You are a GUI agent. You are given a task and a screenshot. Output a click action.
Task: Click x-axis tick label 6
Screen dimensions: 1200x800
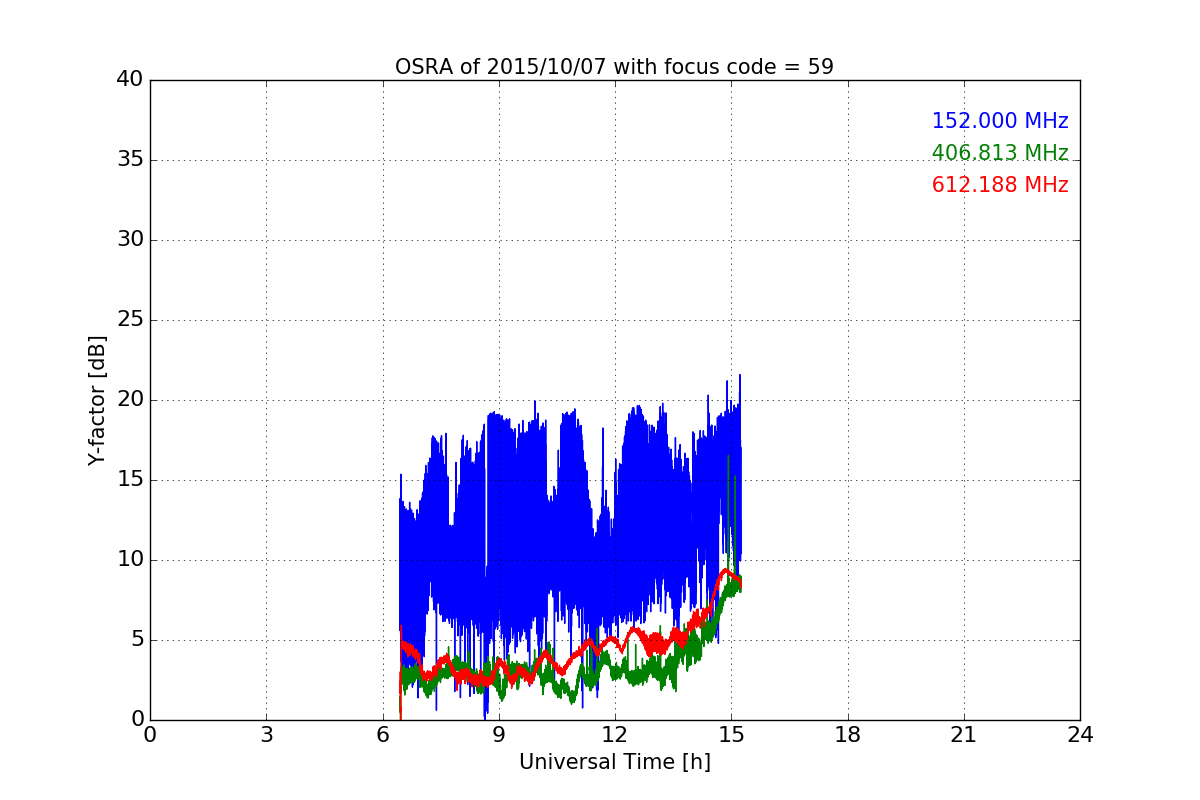point(382,735)
